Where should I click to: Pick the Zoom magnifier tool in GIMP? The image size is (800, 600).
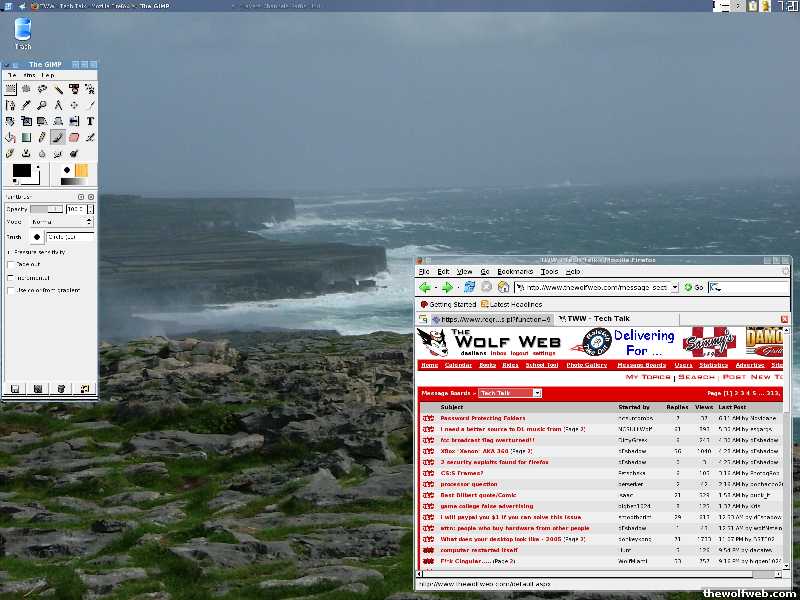(42, 105)
